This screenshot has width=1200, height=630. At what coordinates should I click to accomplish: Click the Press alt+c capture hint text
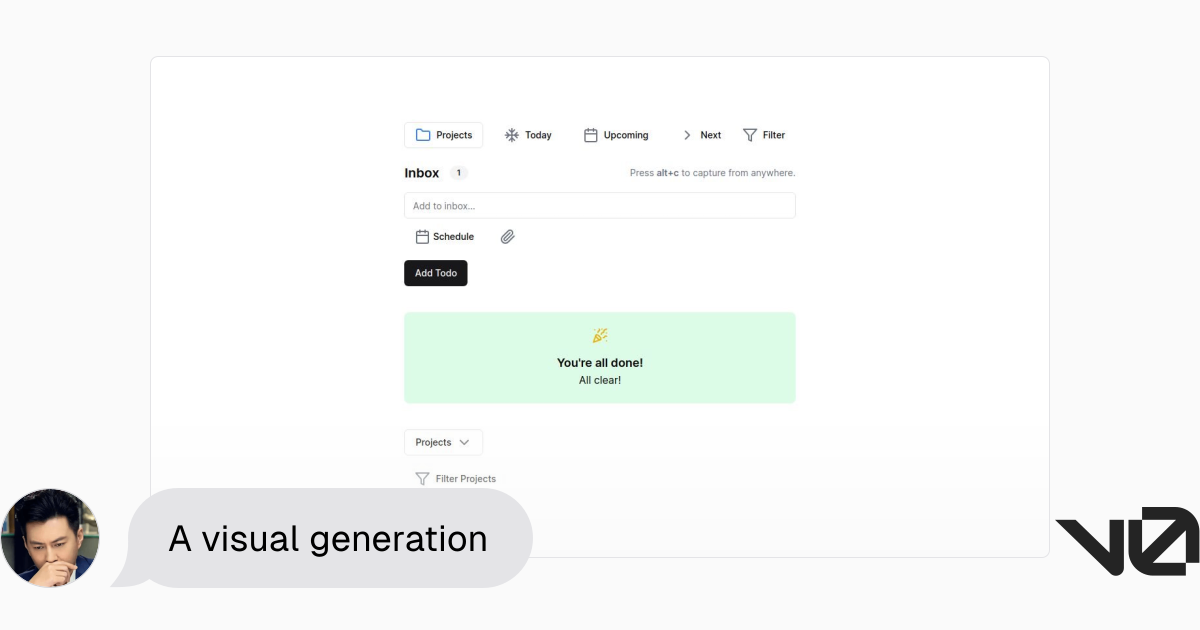pyautogui.click(x=712, y=173)
